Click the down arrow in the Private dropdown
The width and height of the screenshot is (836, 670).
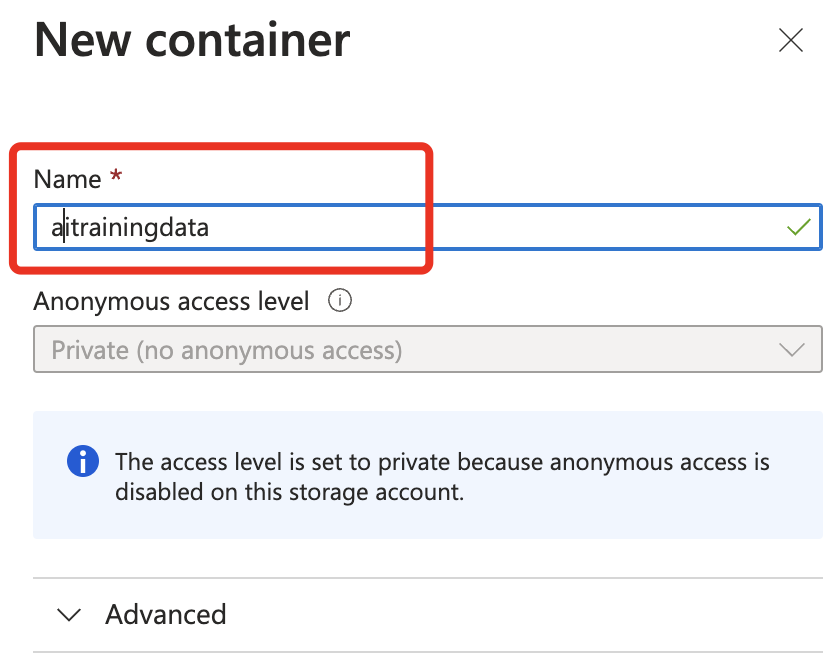[791, 350]
